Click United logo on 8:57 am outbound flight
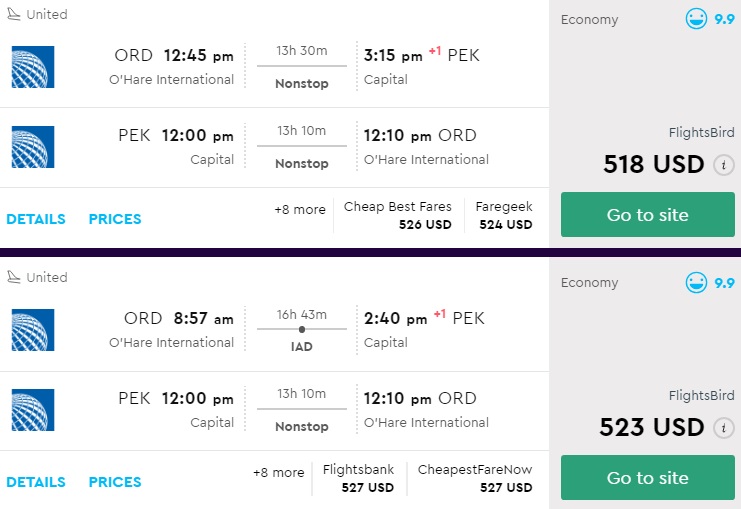This screenshot has height=509, width=741. pos(33,330)
